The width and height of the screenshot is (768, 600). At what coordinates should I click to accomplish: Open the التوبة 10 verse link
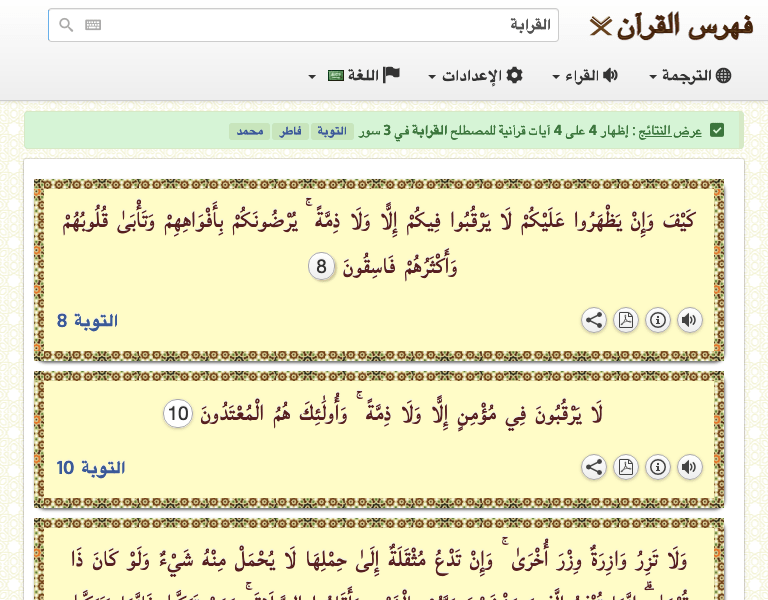coord(91,468)
